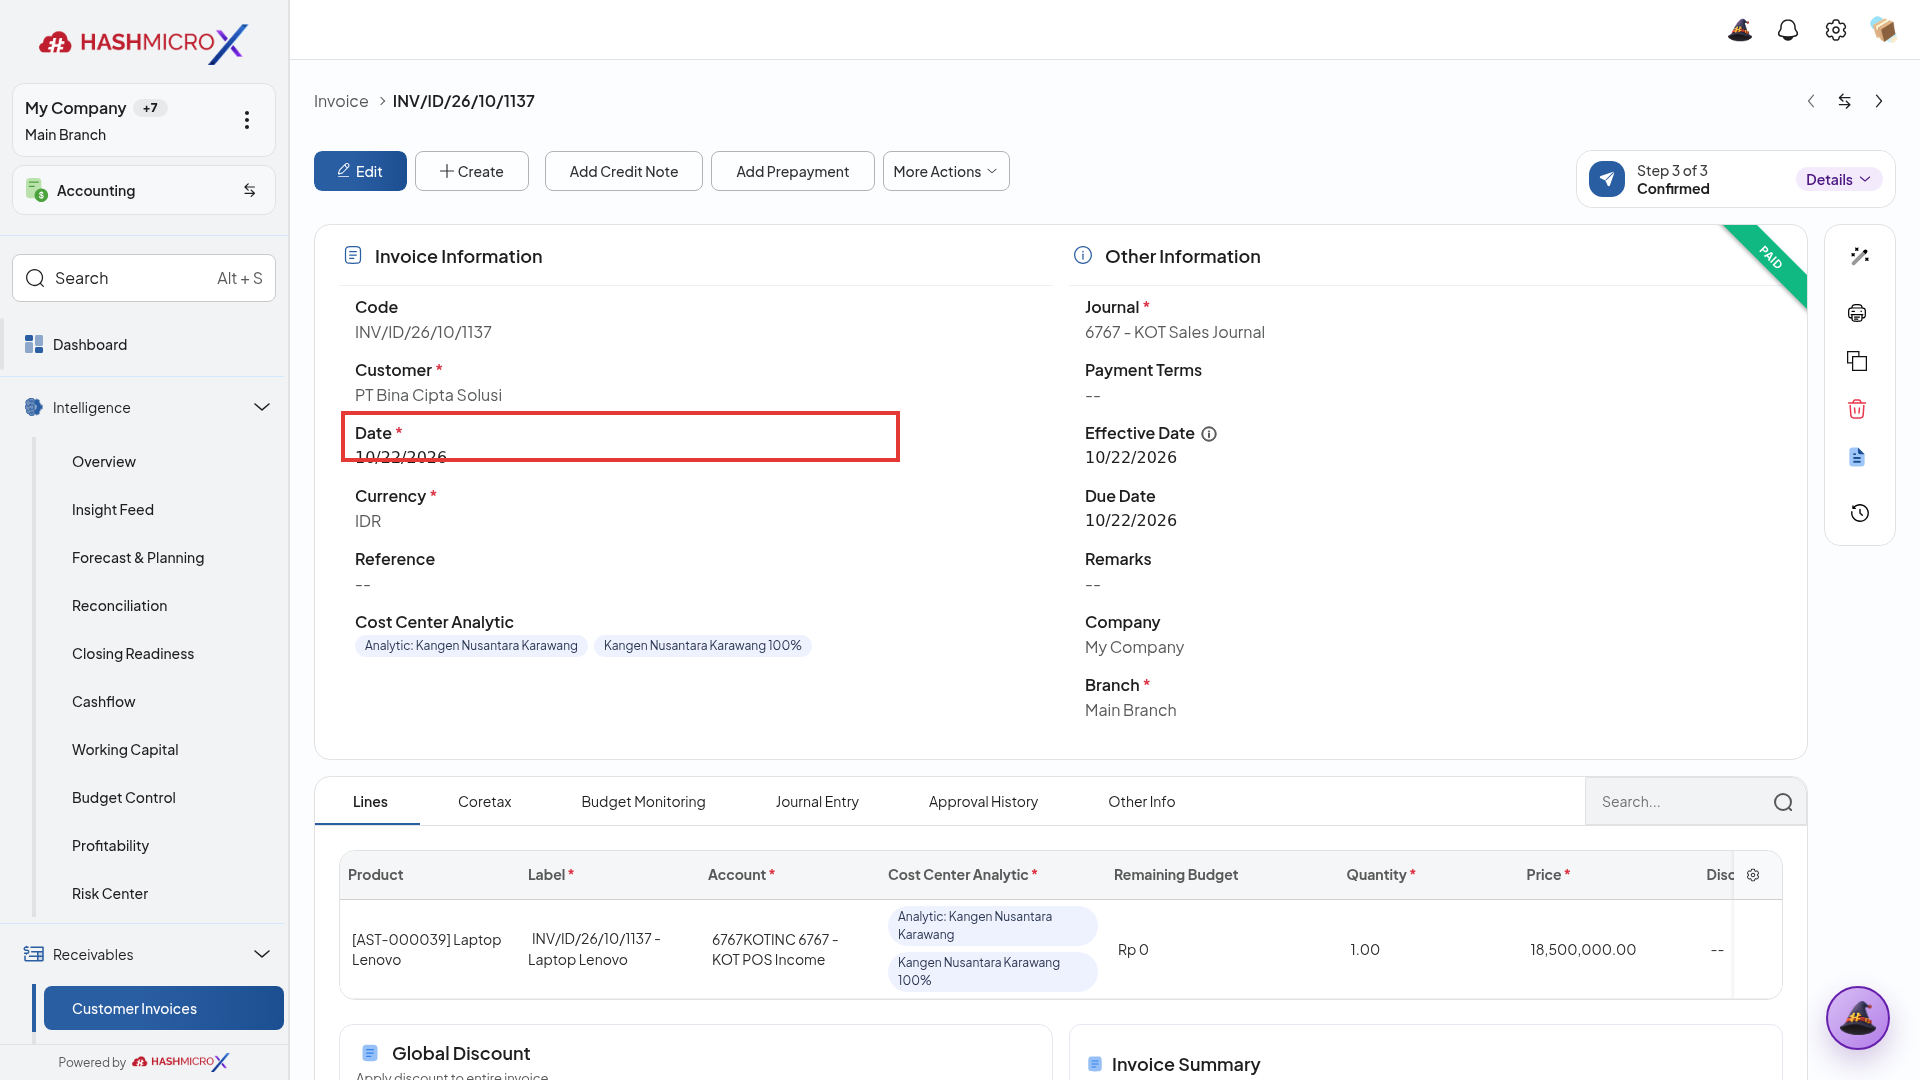Click the Analytic: Kangen Nusantara Karawang header tag
Image resolution: width=1920 pixels, height=1080 pixels.
471,646
